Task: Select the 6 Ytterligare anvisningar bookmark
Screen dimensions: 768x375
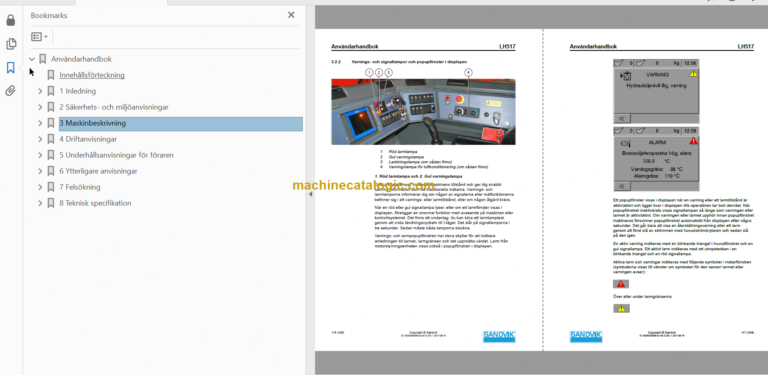Action: point(98,171)
